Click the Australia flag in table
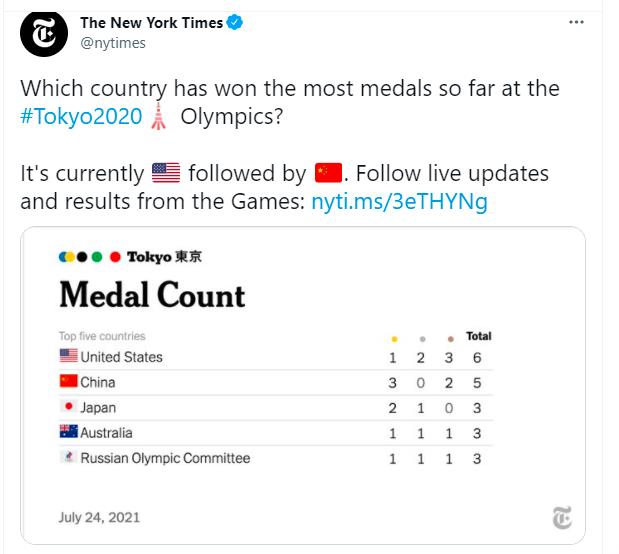Image resolution: width=619 pixels, height=554 pixels. [x=69, y=431]
